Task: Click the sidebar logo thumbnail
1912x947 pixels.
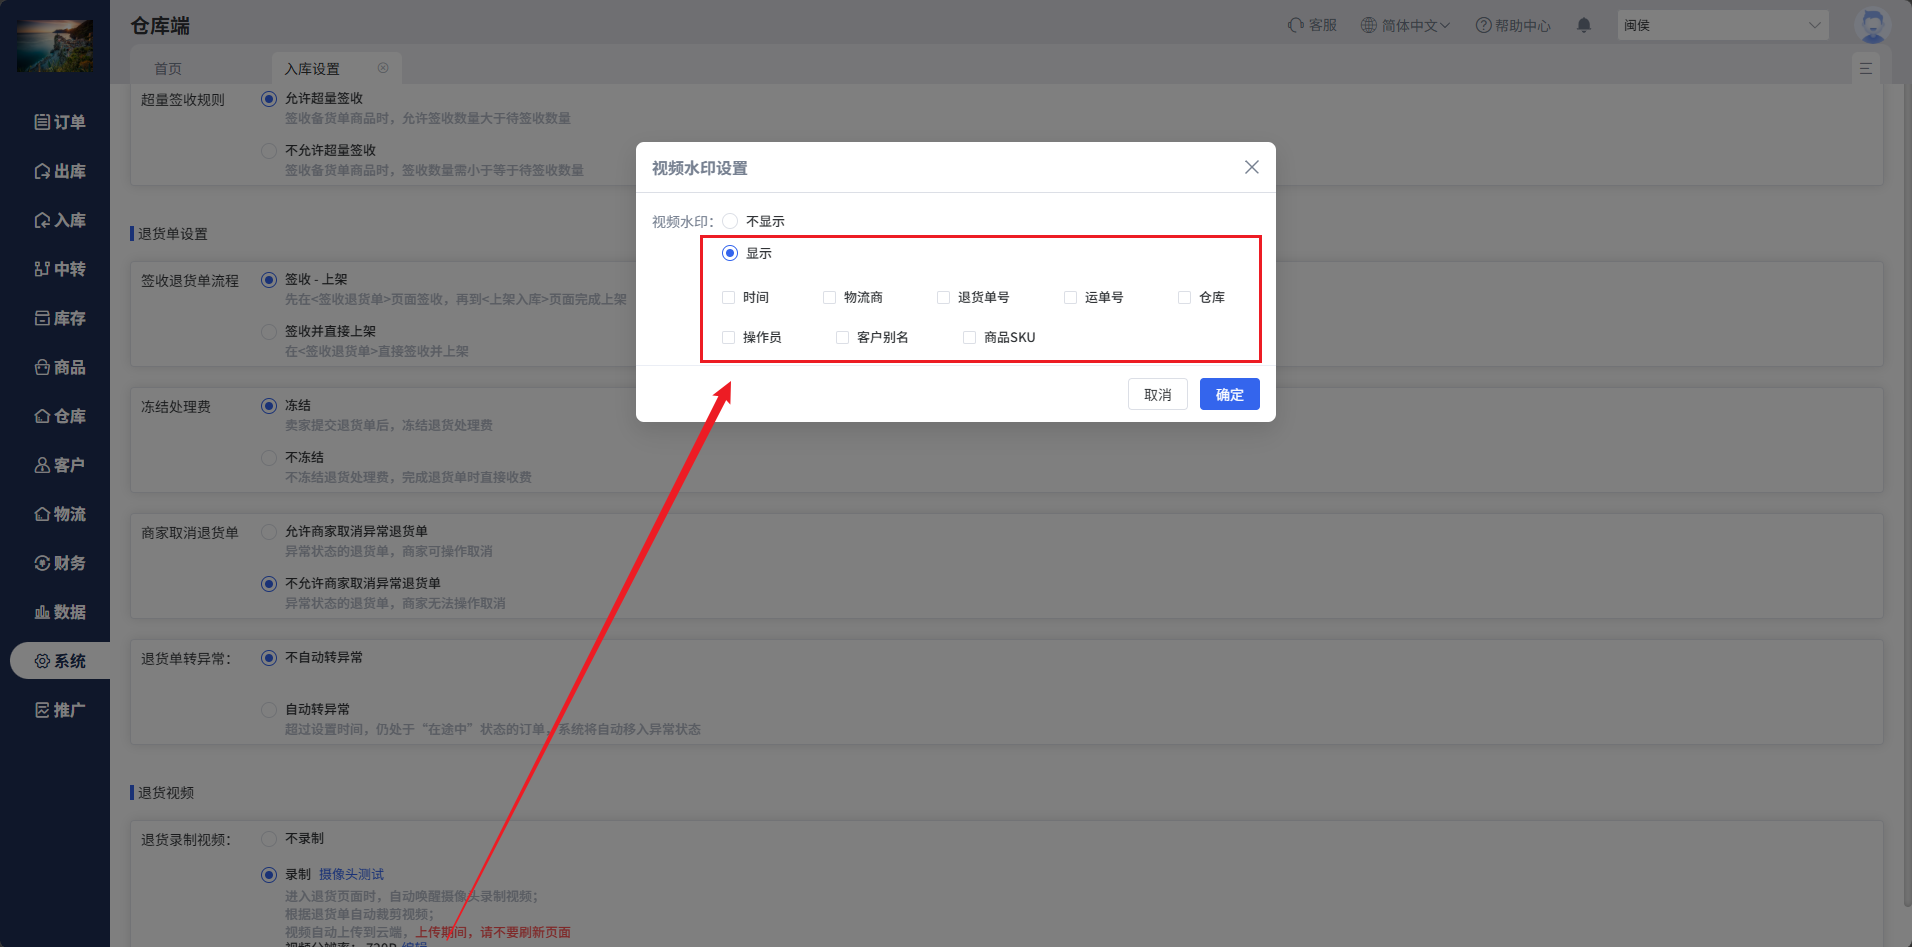Action: tap(55, 46)
